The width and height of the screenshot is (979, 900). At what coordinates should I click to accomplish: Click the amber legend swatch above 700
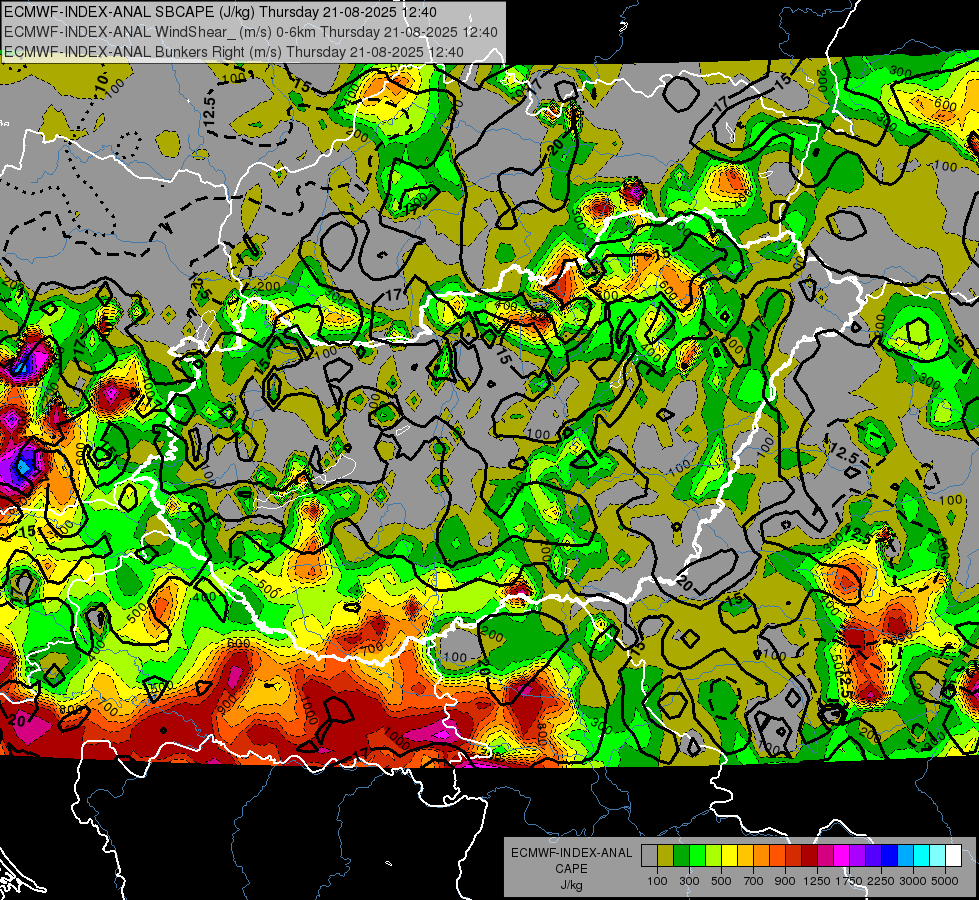[x=745, y=856]
